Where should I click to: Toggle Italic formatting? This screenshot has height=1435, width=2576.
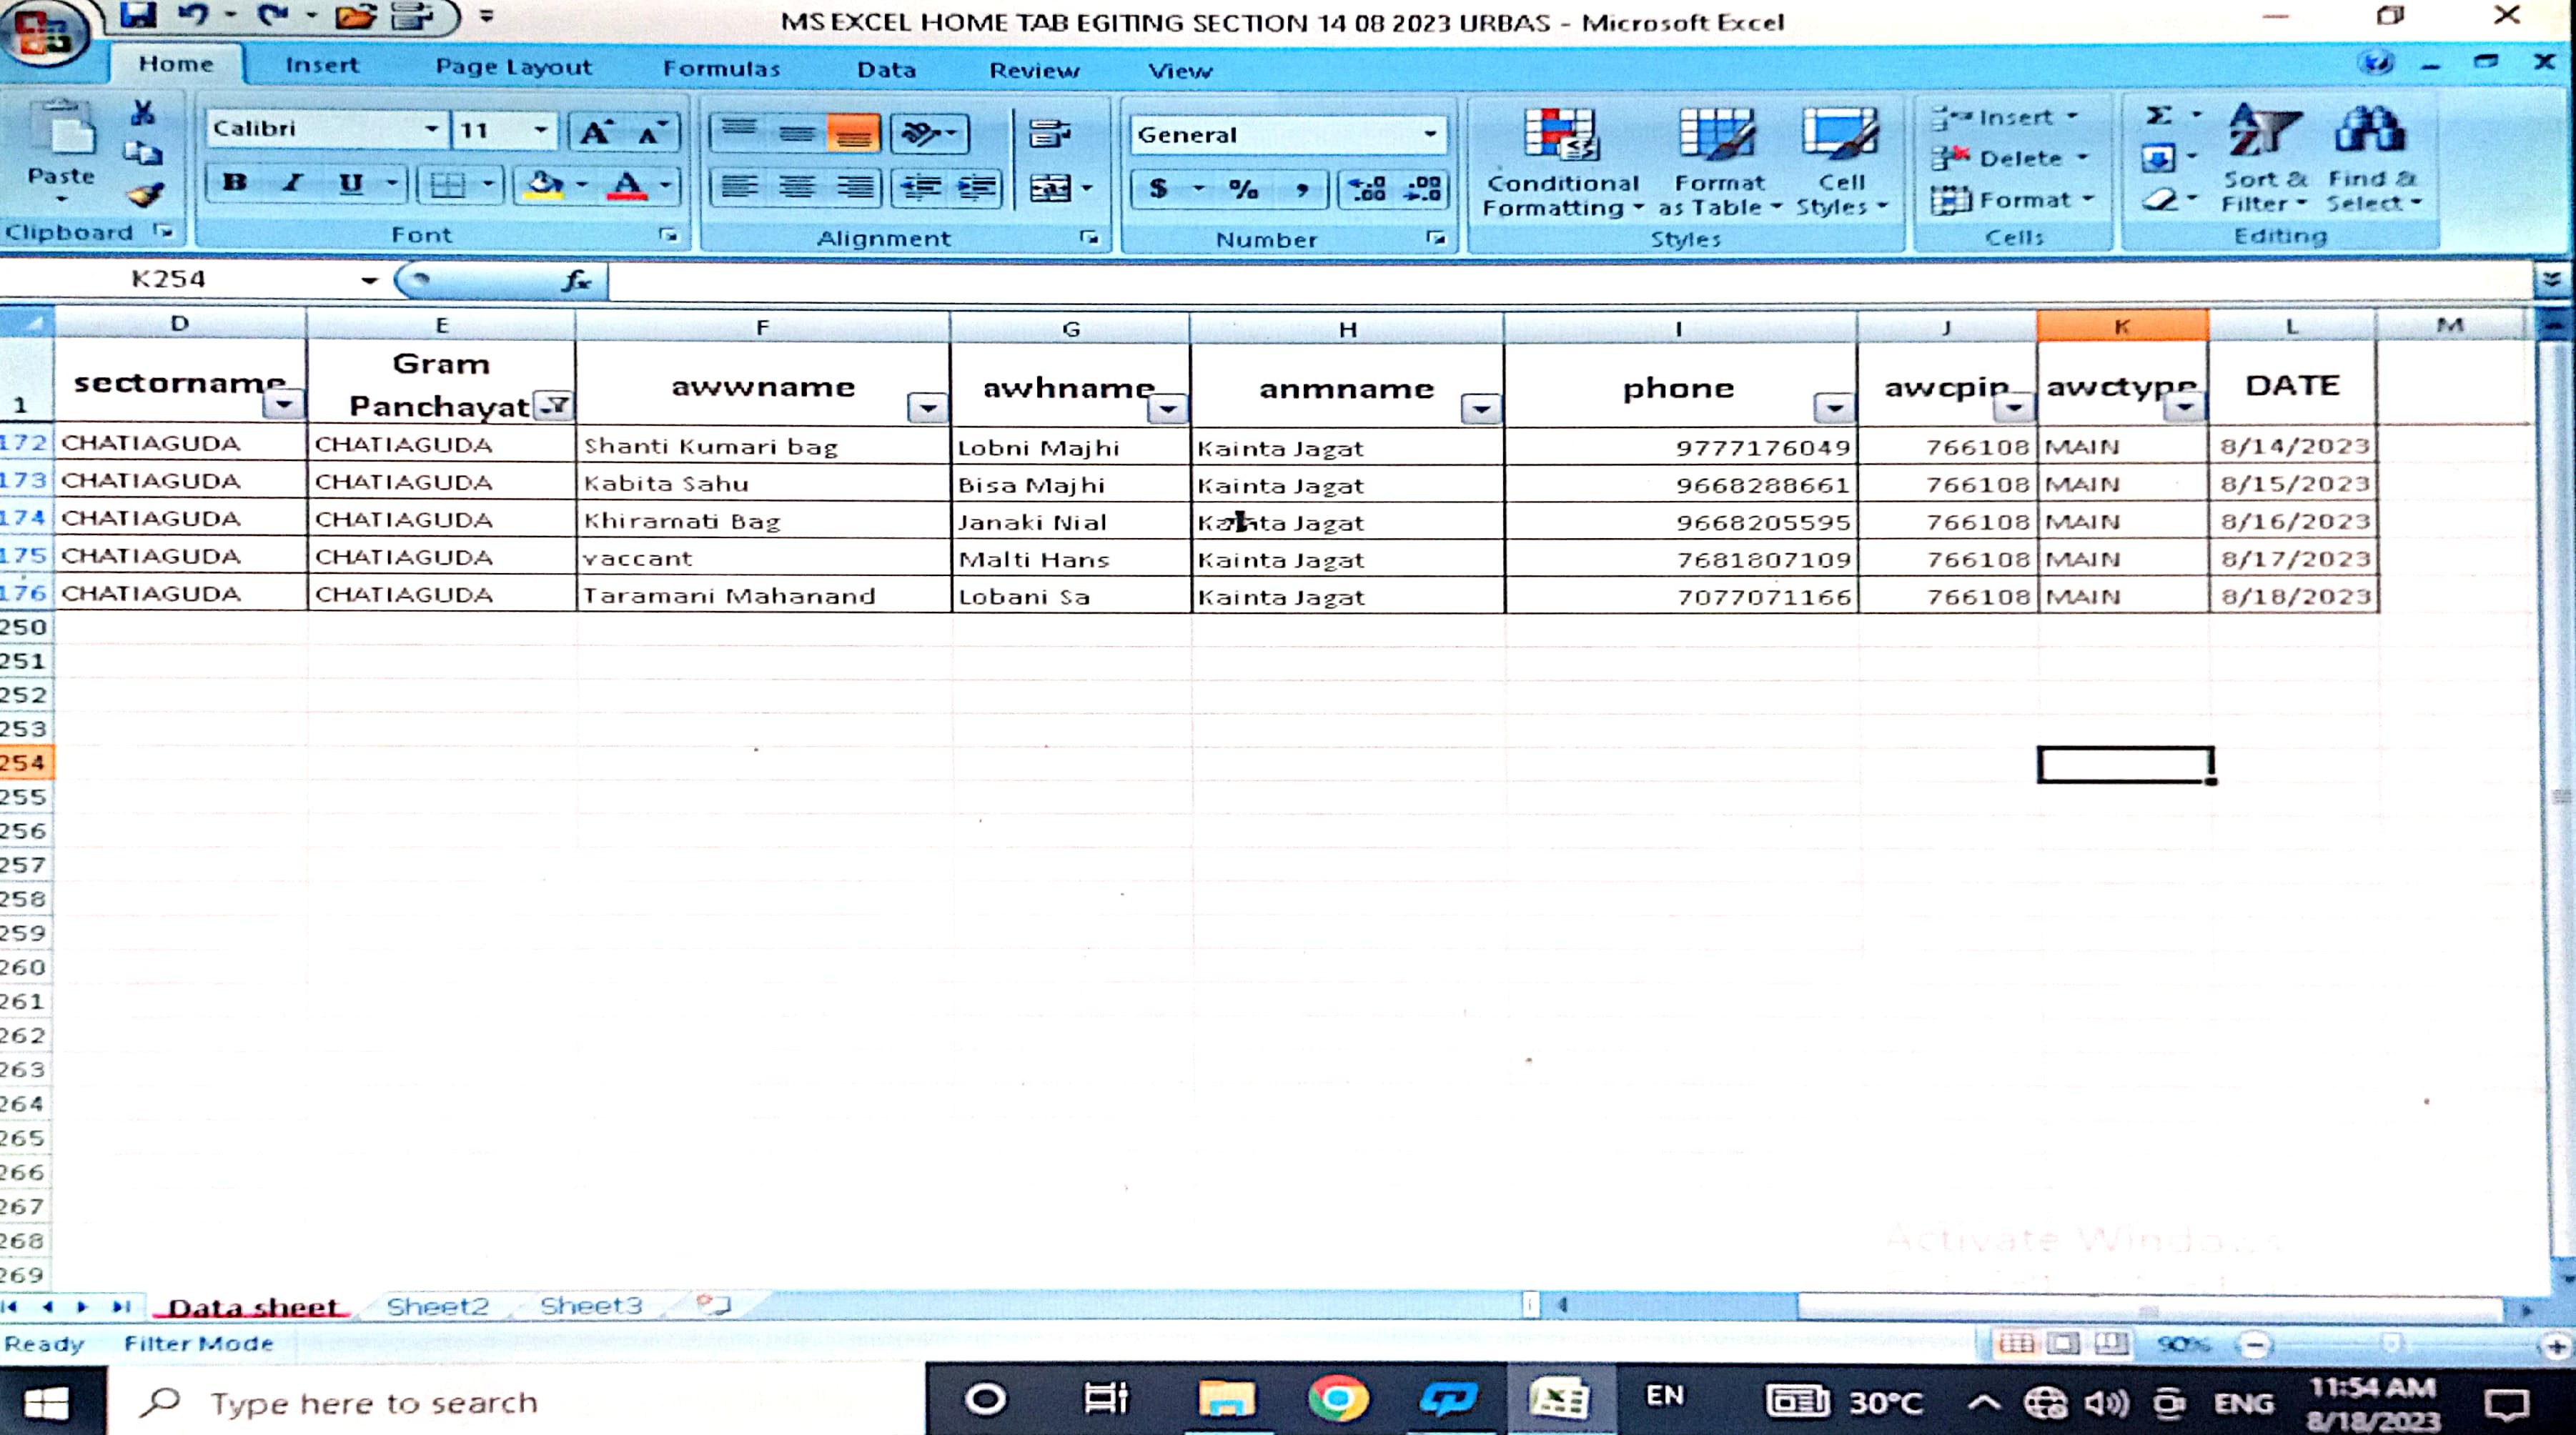[x=292, y=183]
